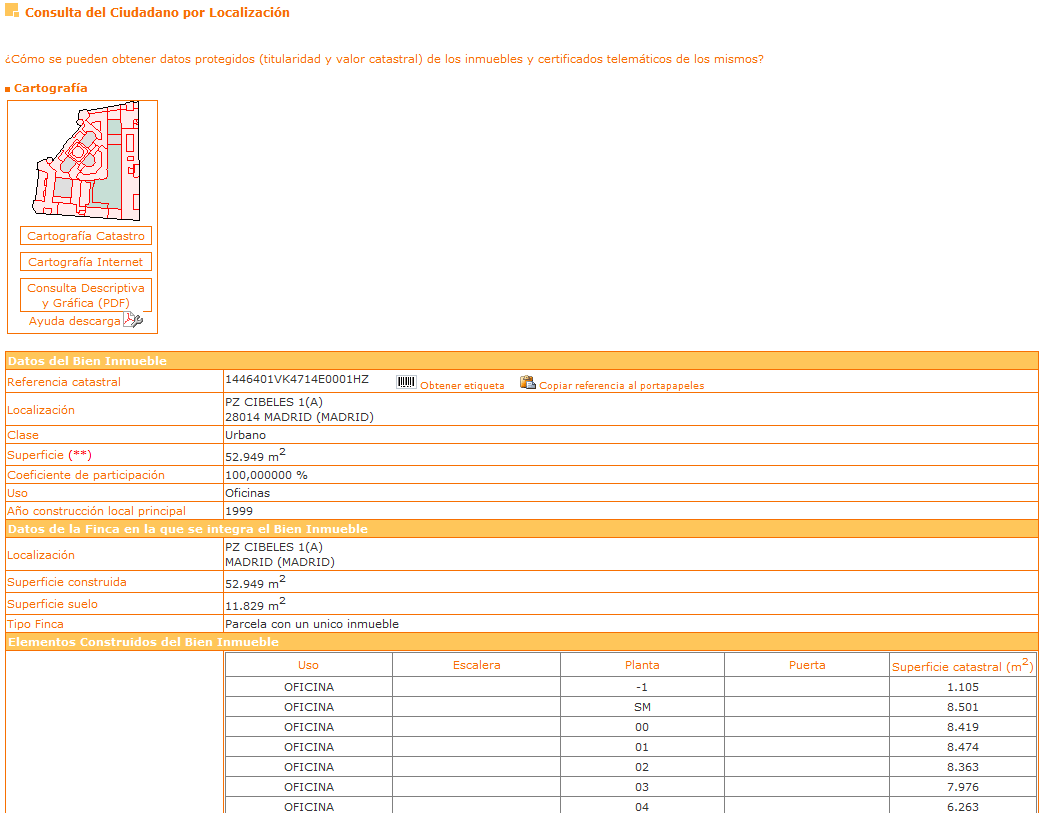Click the Escalera column header
This screenshot has width=1043, height=813.
point(476,665)
